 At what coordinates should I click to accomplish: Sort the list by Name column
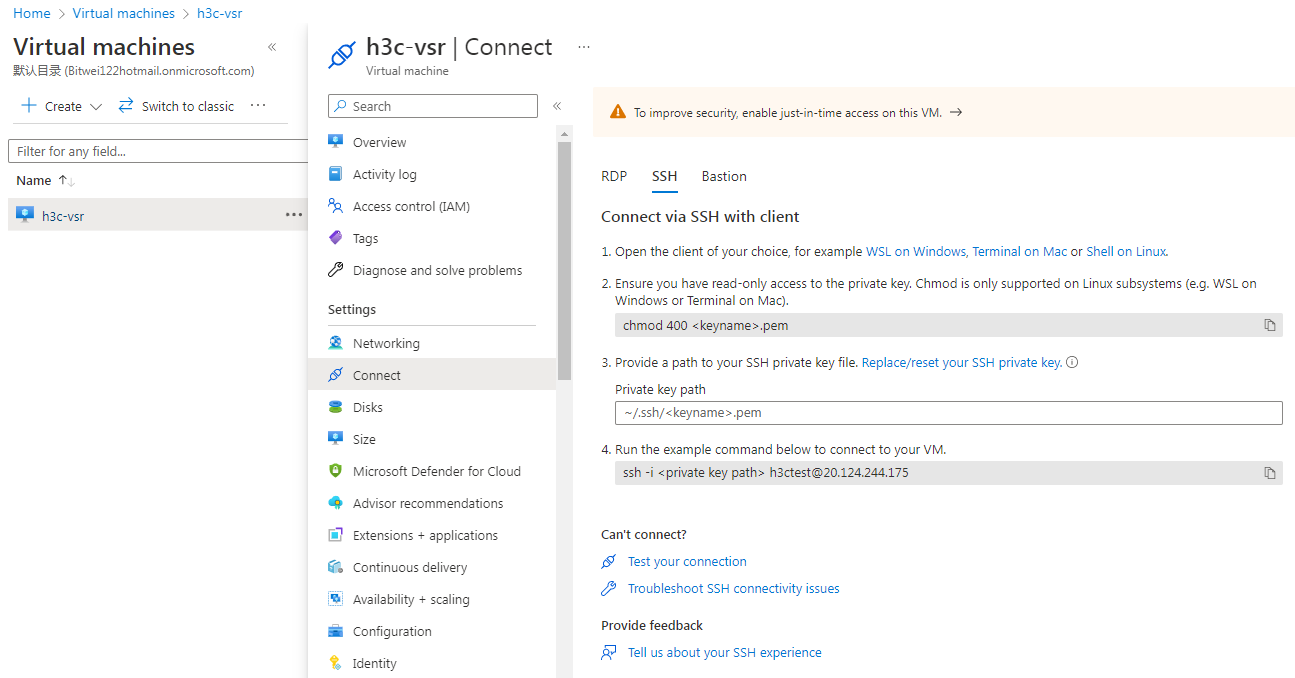click(x=45, y=181)
